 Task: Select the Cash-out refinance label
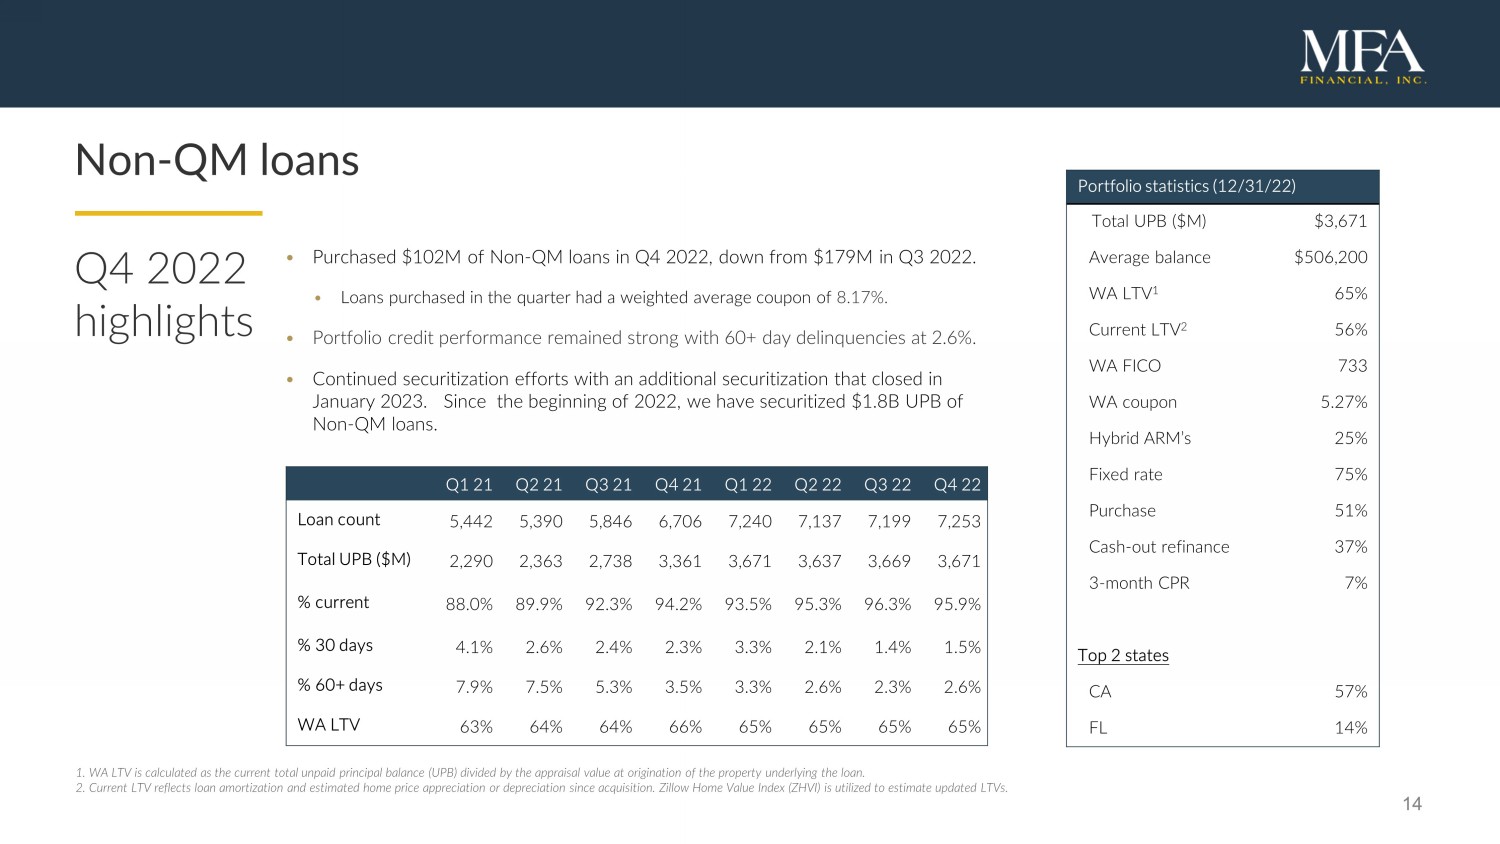(1159, 547)
